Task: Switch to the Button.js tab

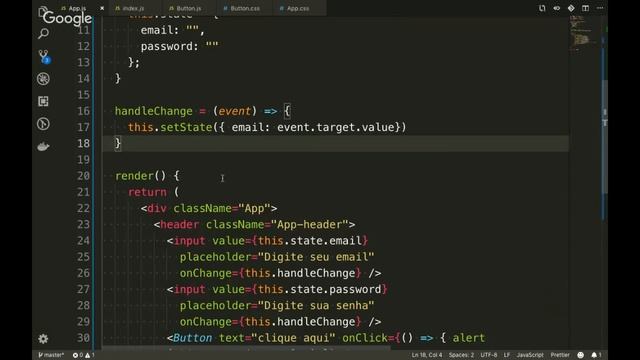Action: [x=189, y=8]
